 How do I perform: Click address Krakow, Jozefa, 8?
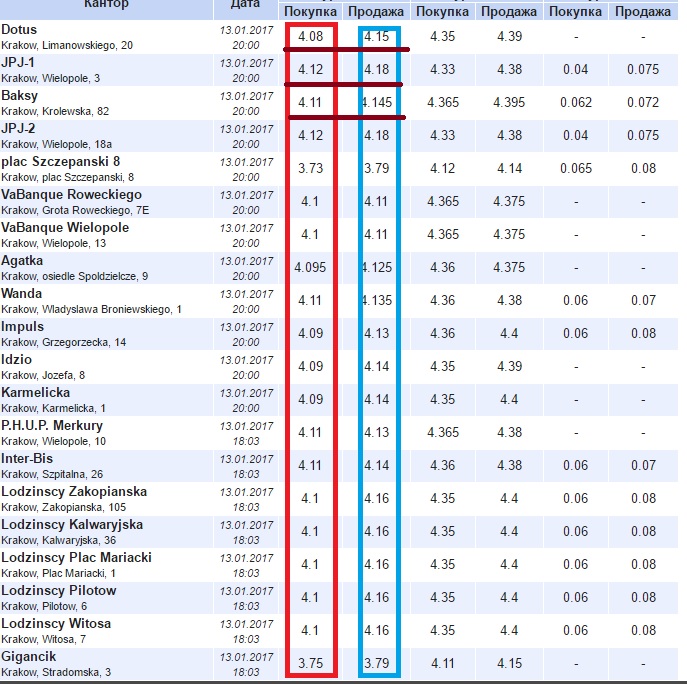(43, 376)
